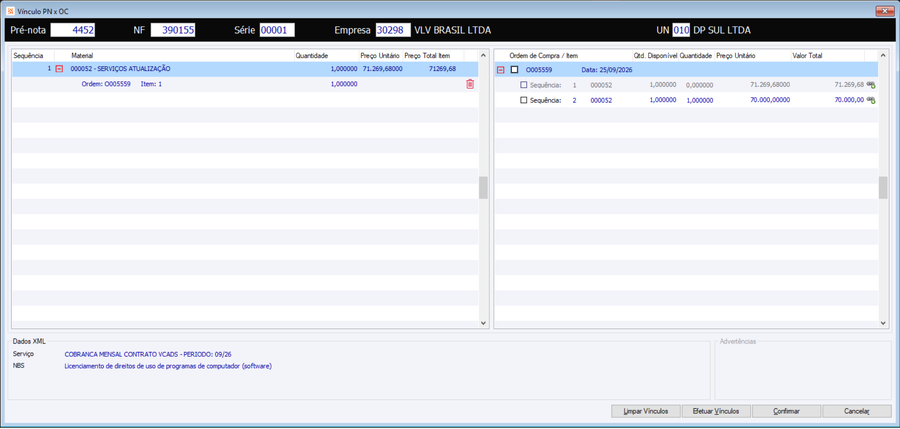Click the UN code field 010
The height and width of the screenshot is (429, 900).
coord(681,30)
